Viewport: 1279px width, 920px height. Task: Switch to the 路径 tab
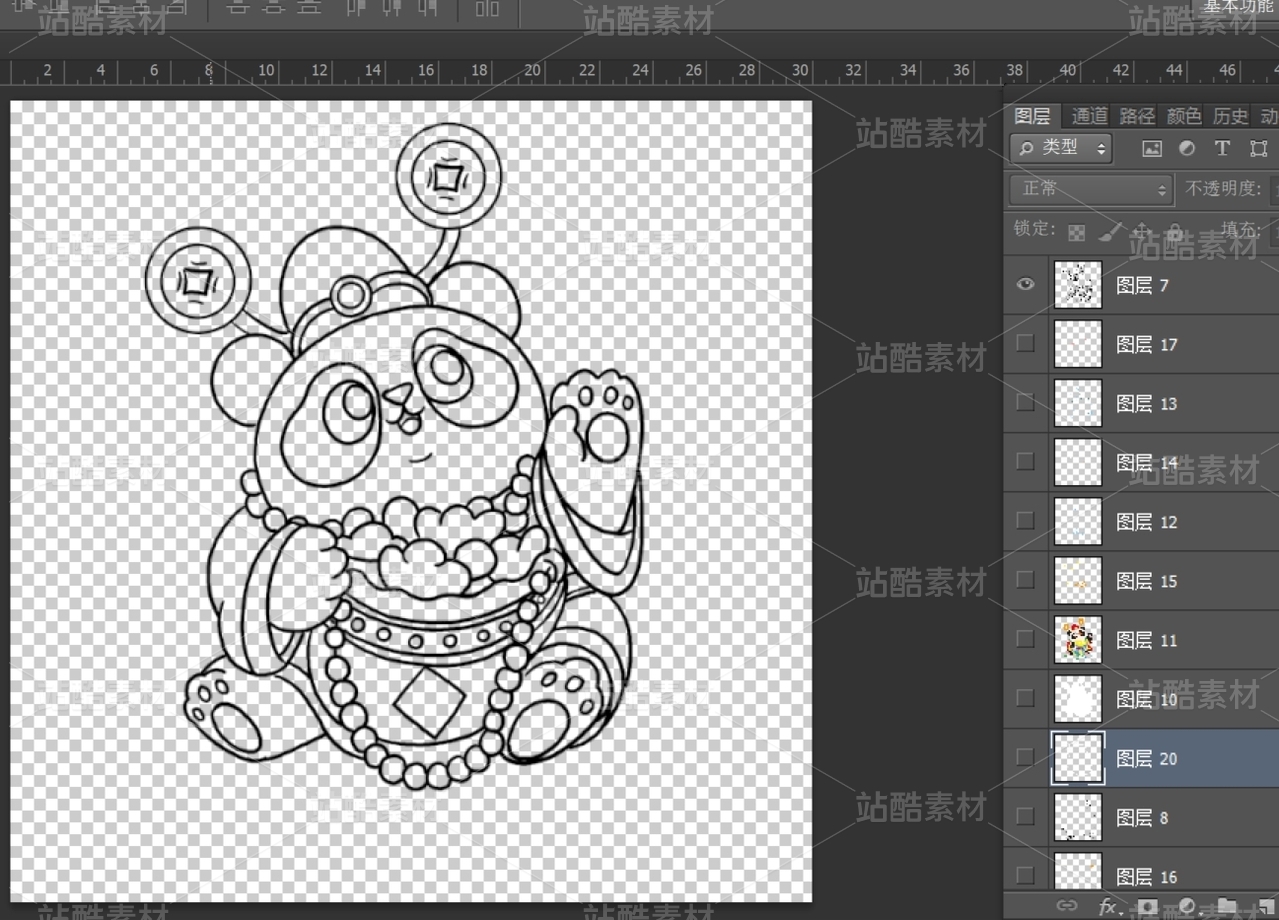coord(1137,116)
